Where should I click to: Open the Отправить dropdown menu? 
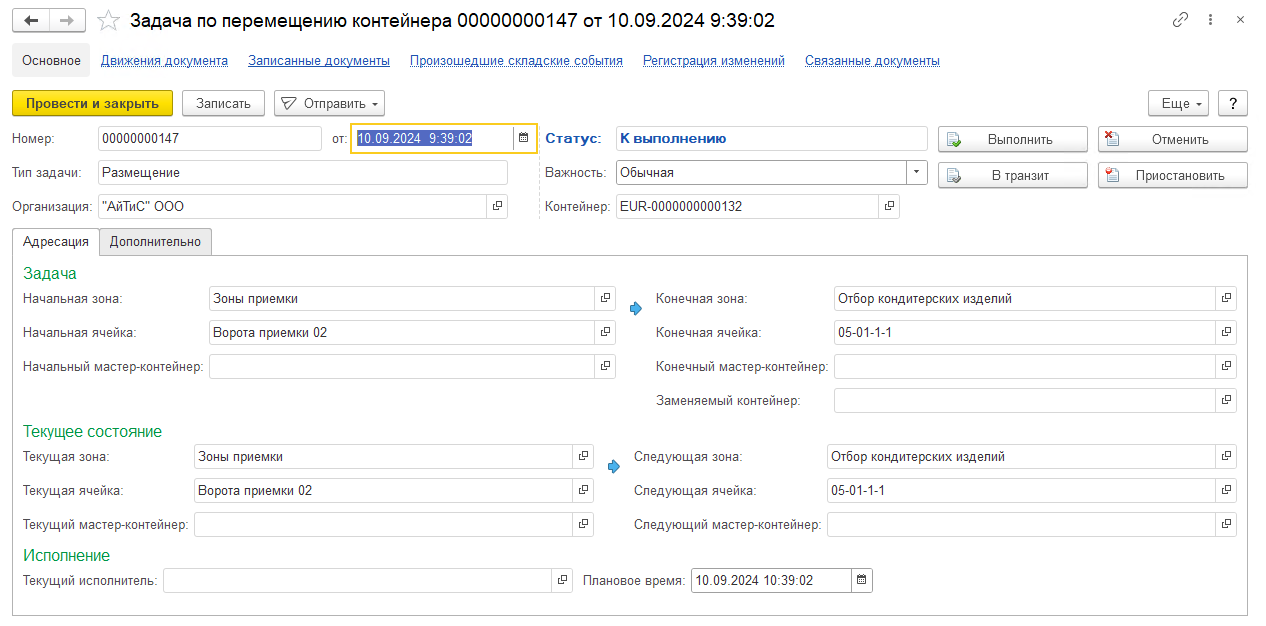pyautogui.click(x=329, y=103)
